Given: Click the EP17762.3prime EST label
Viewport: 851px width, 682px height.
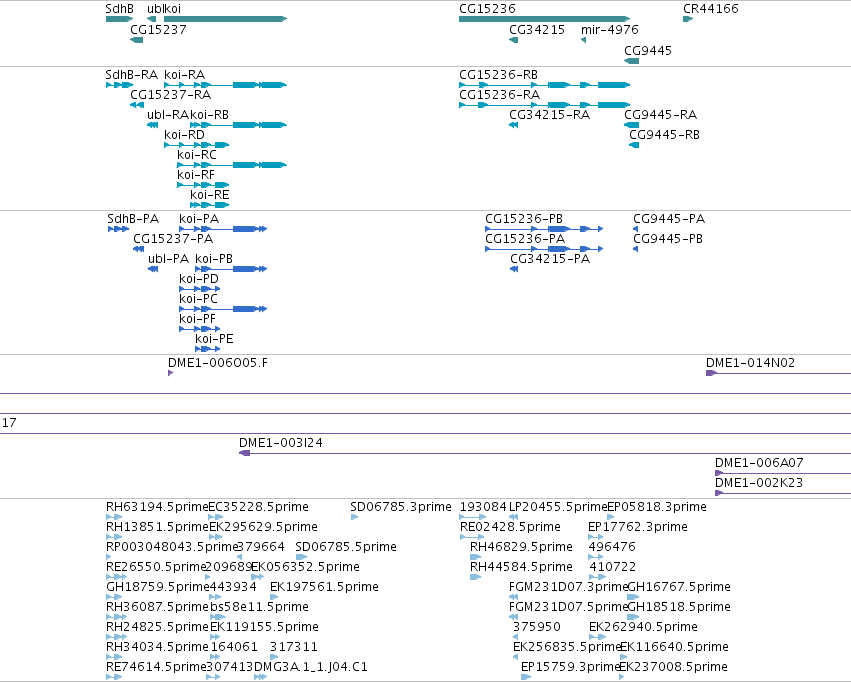Looking at the screenshot, I should coord(638,527).
